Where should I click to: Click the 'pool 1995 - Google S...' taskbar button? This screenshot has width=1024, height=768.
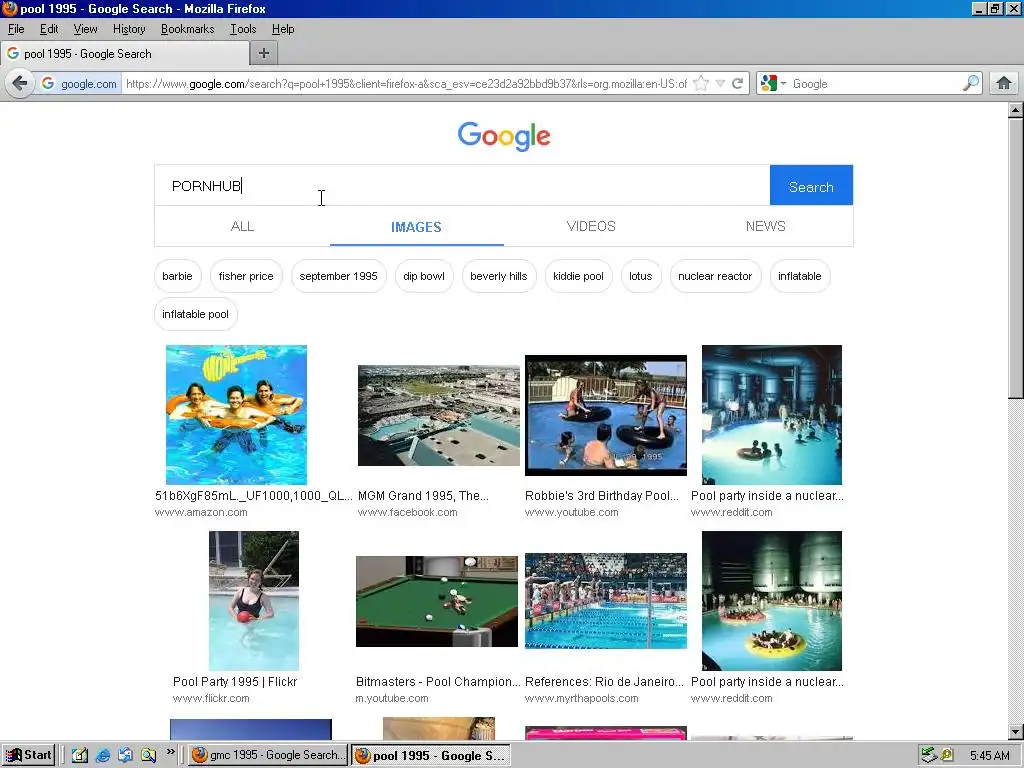tap(430, 756)
